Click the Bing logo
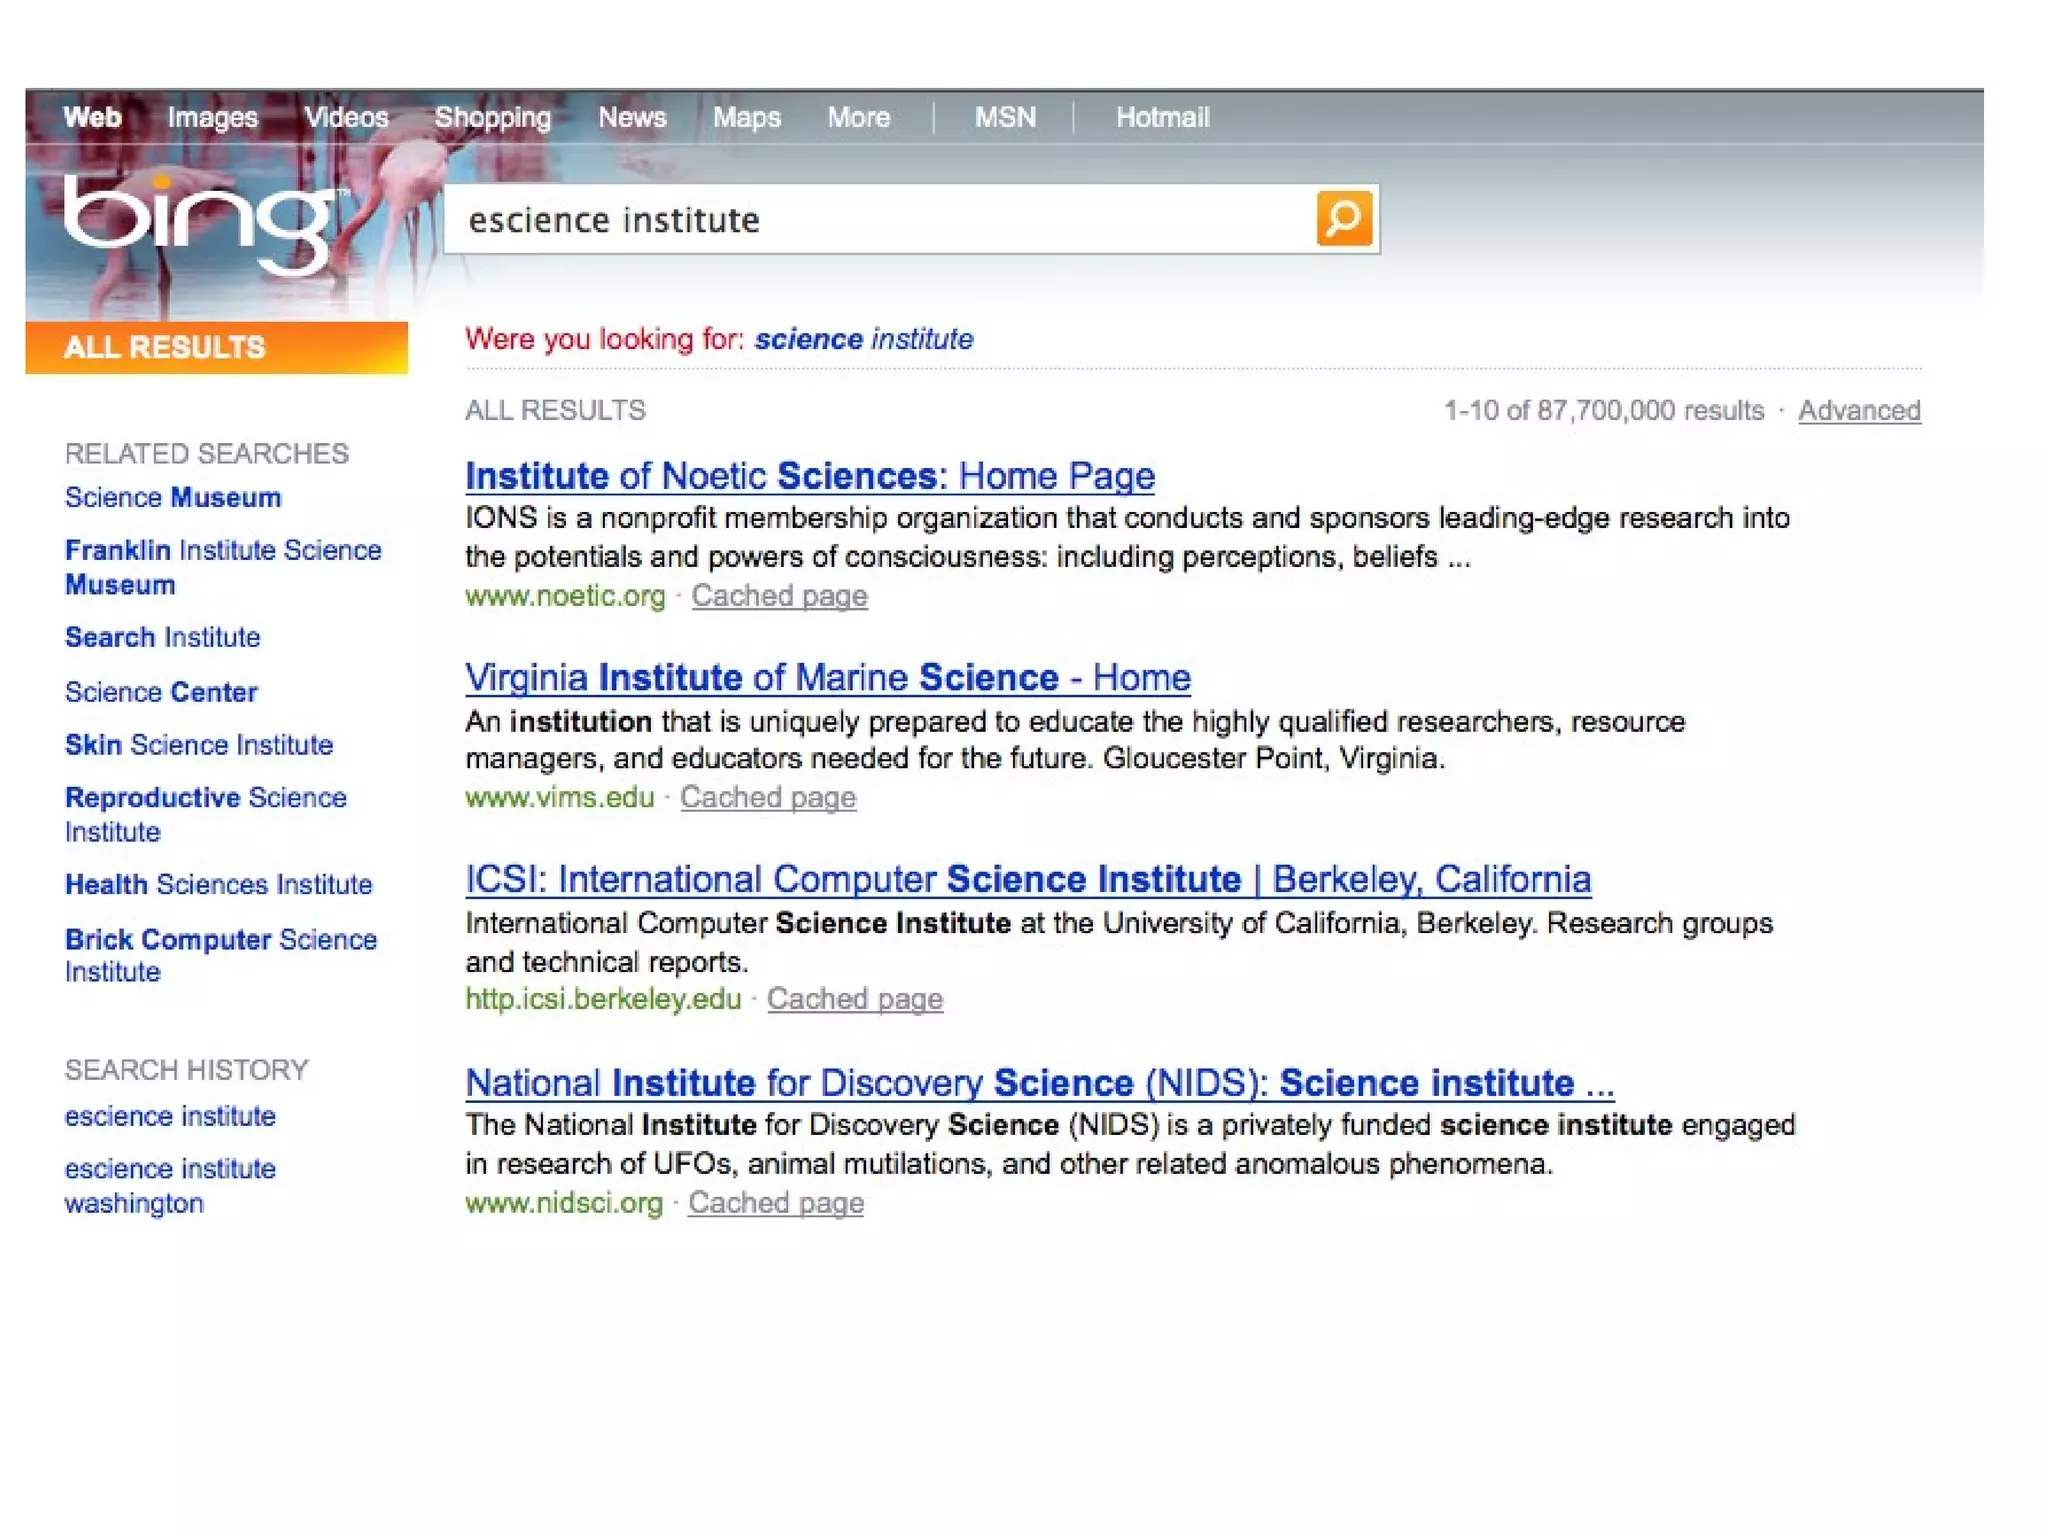 pos(200,222)
